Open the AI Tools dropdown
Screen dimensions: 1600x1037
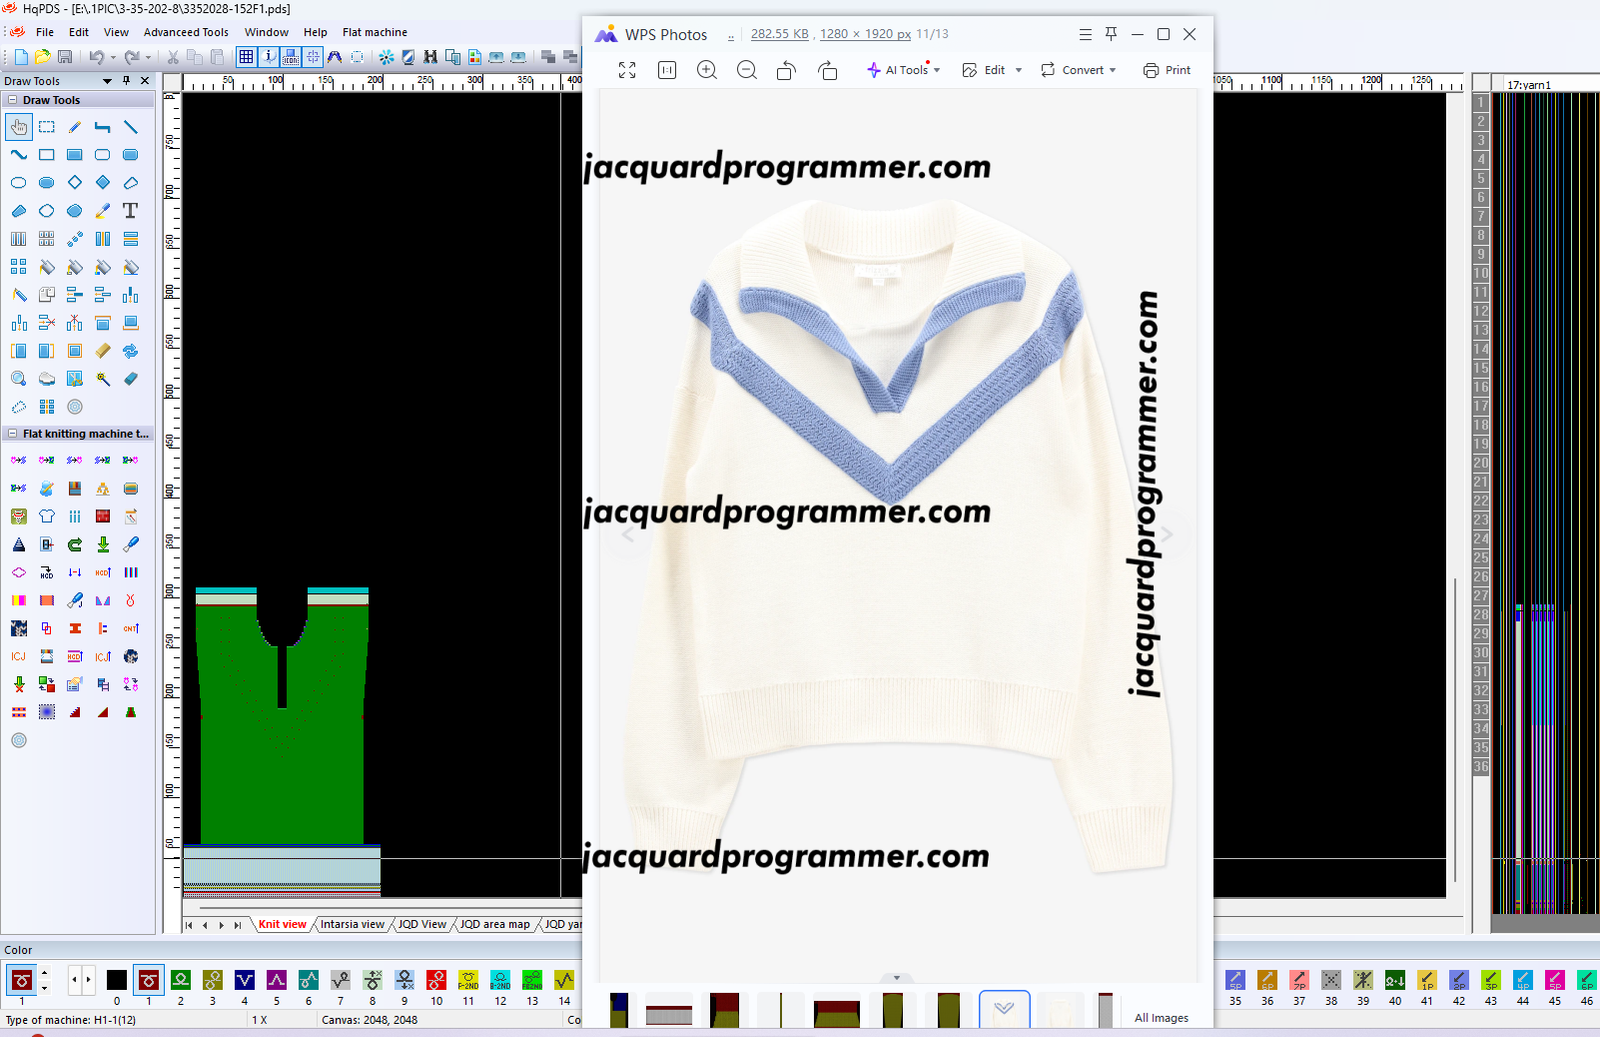(x=904, y=70)
